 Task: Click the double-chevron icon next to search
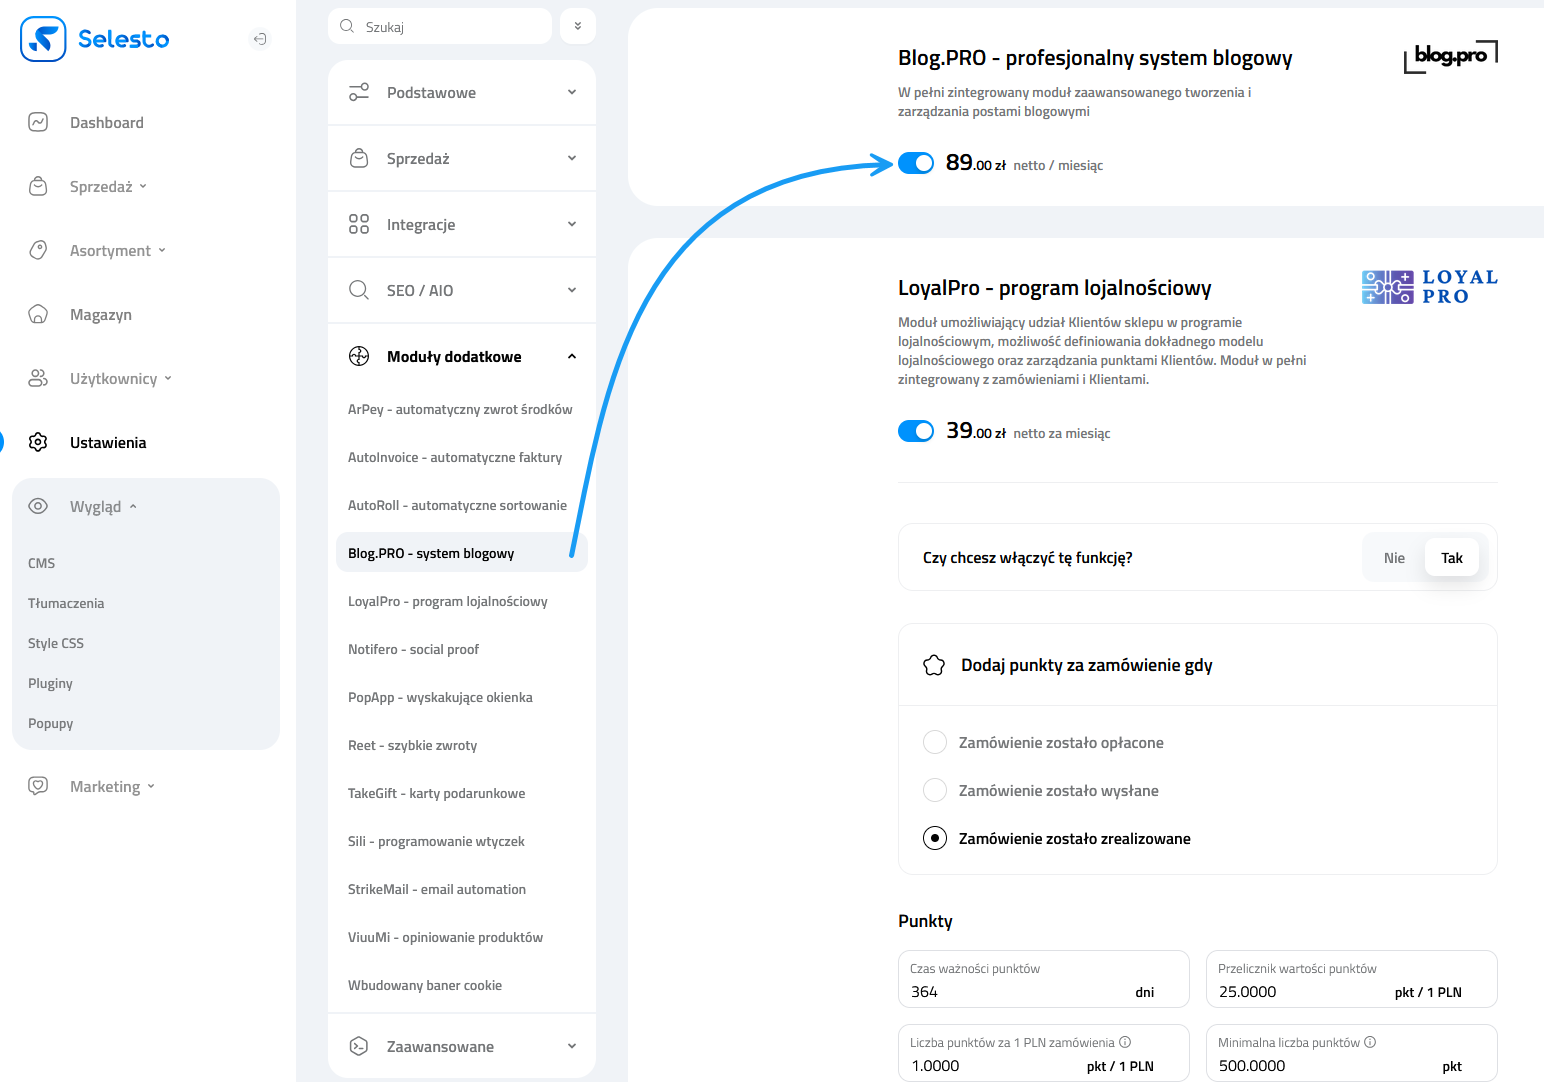click(x=578, y=26)
